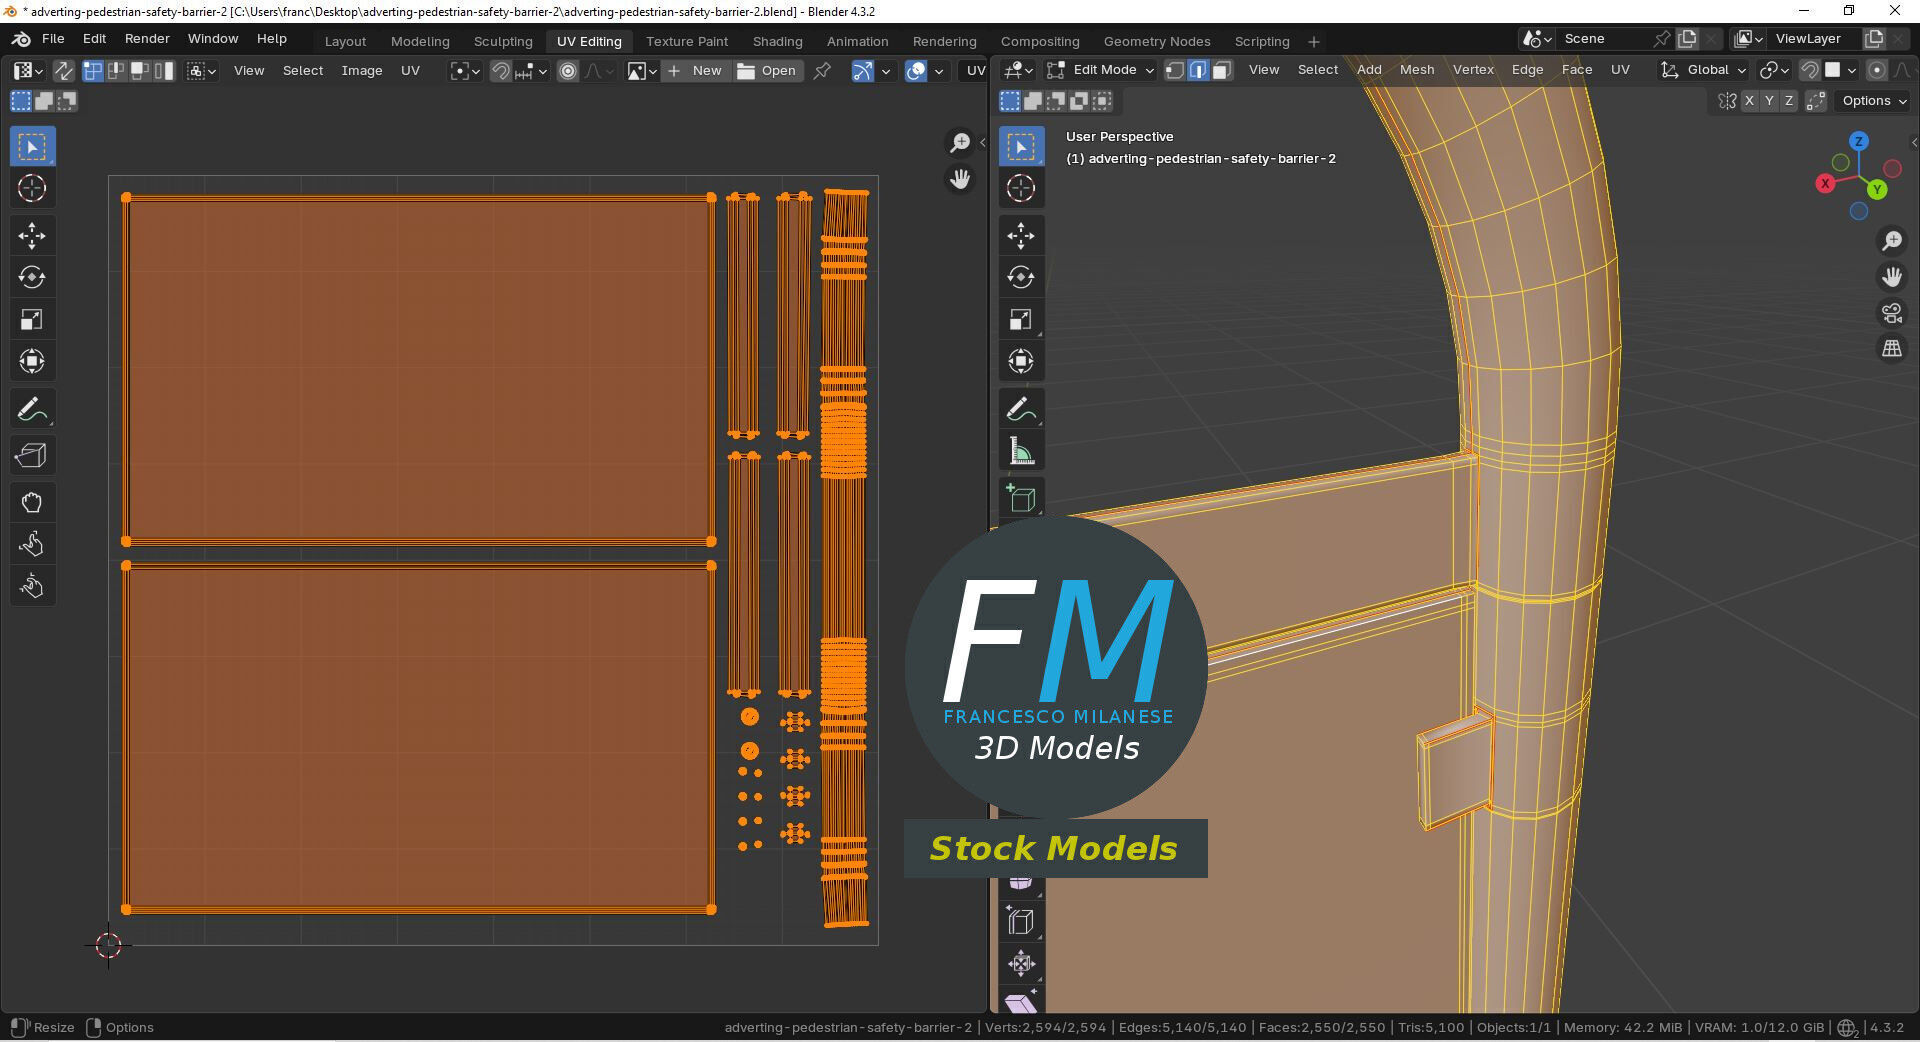This screenshot has height=1042, width=1920.
Task: Switch to face select mode in 3D viewport
Action: coord(1221,70)
